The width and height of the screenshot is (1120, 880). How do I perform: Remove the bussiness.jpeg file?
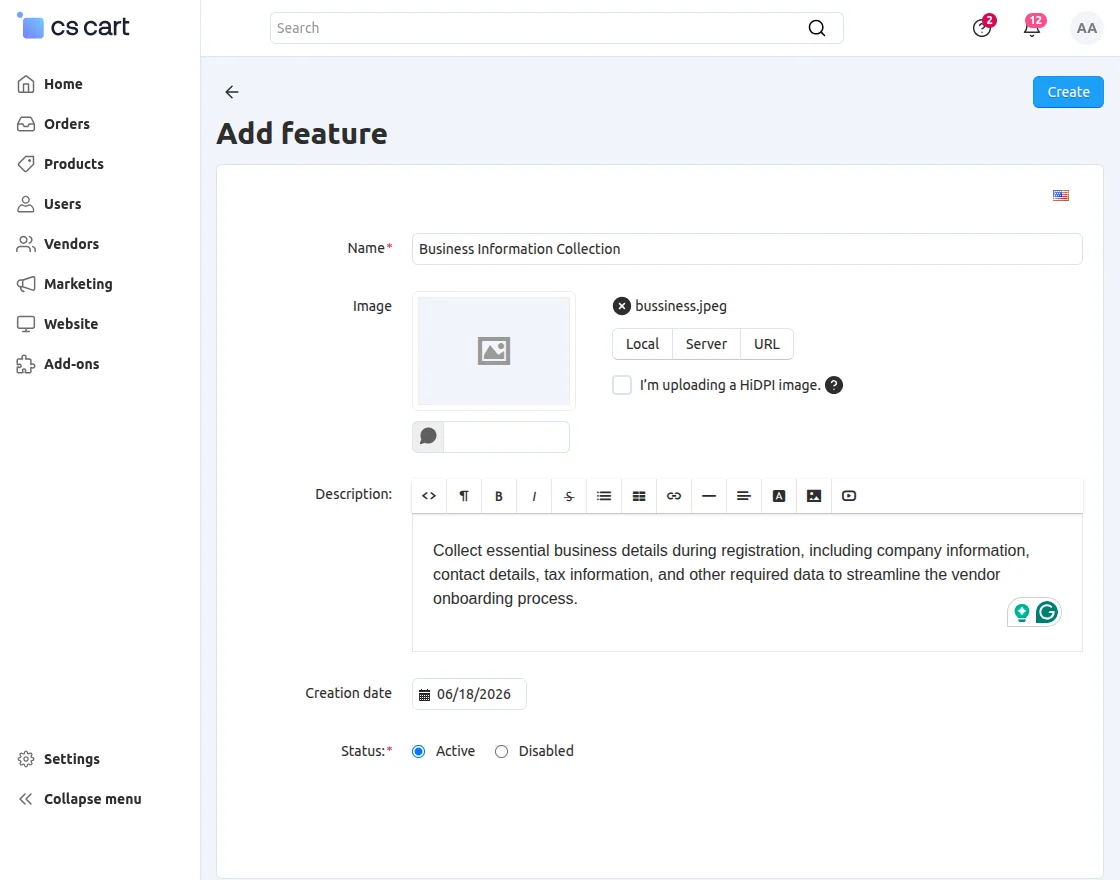(x=621, y=306)
